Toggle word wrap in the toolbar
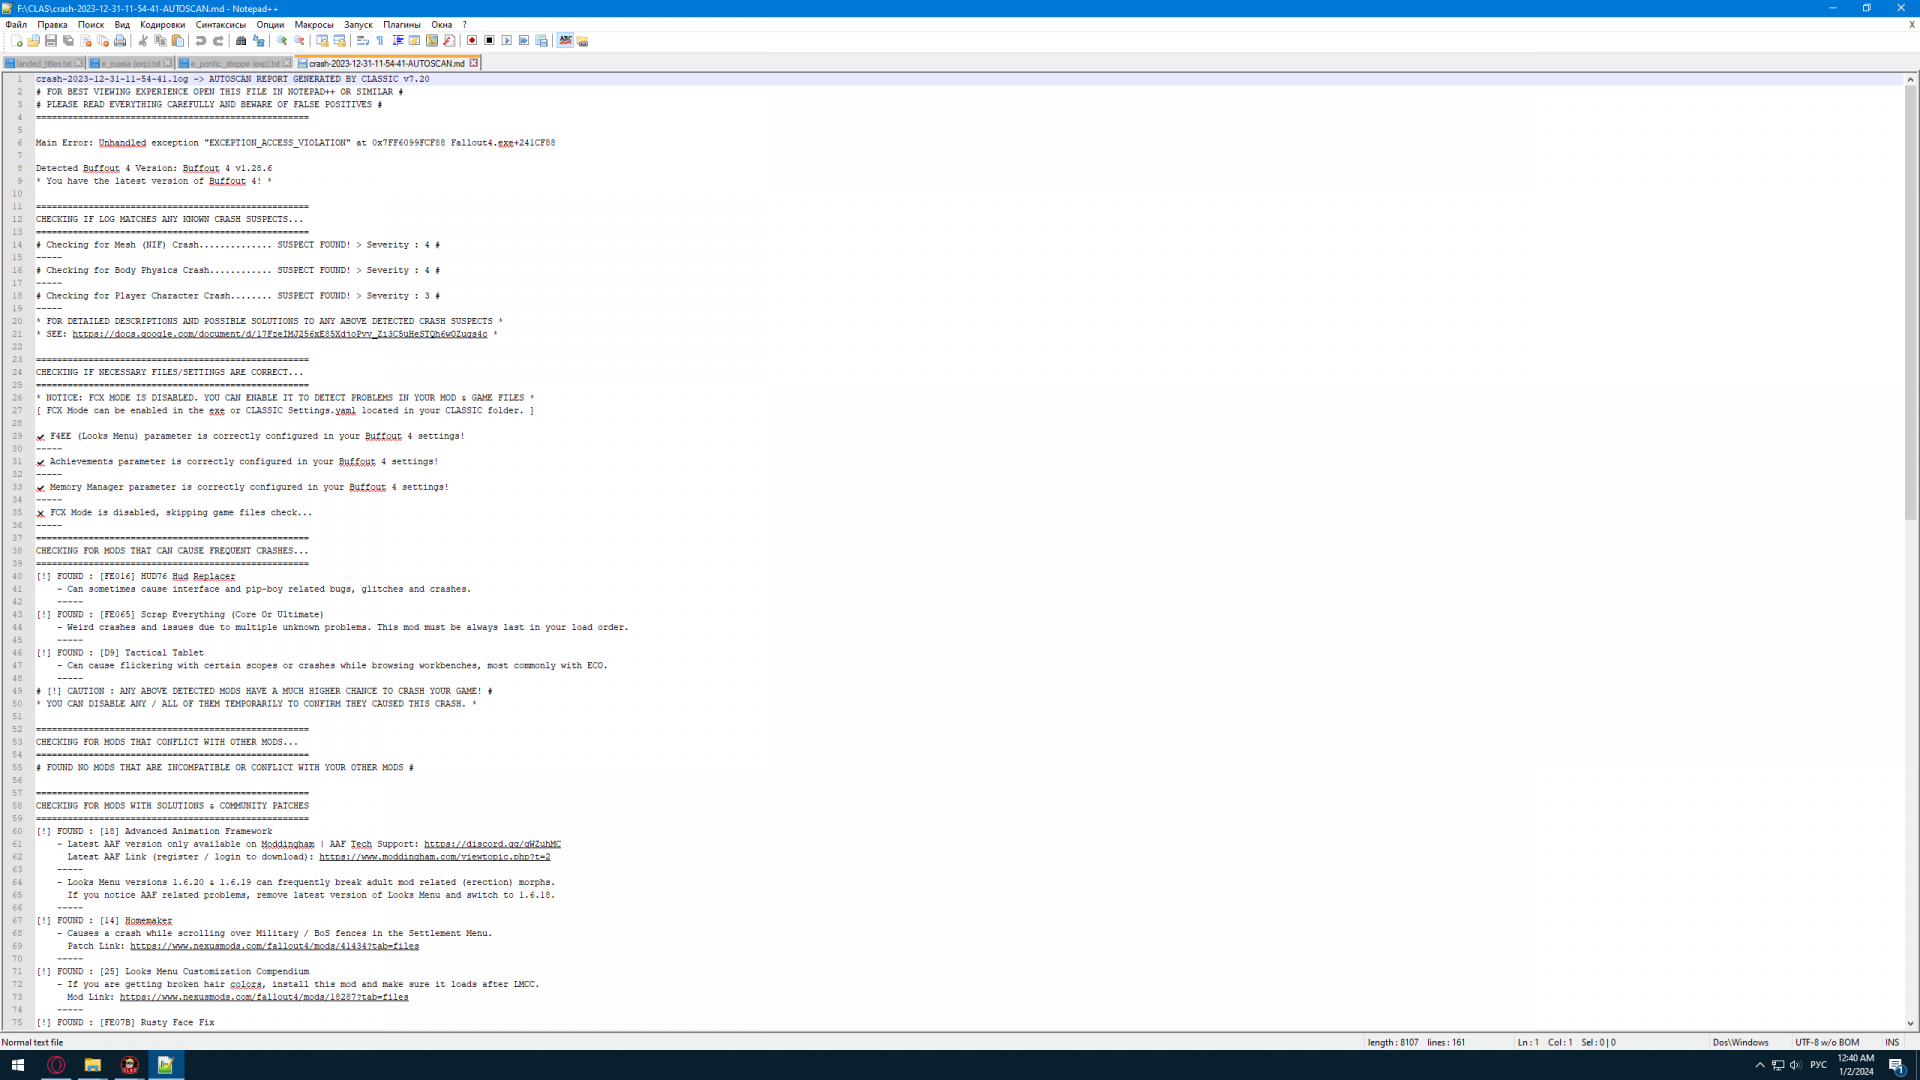 coord(363,41)
